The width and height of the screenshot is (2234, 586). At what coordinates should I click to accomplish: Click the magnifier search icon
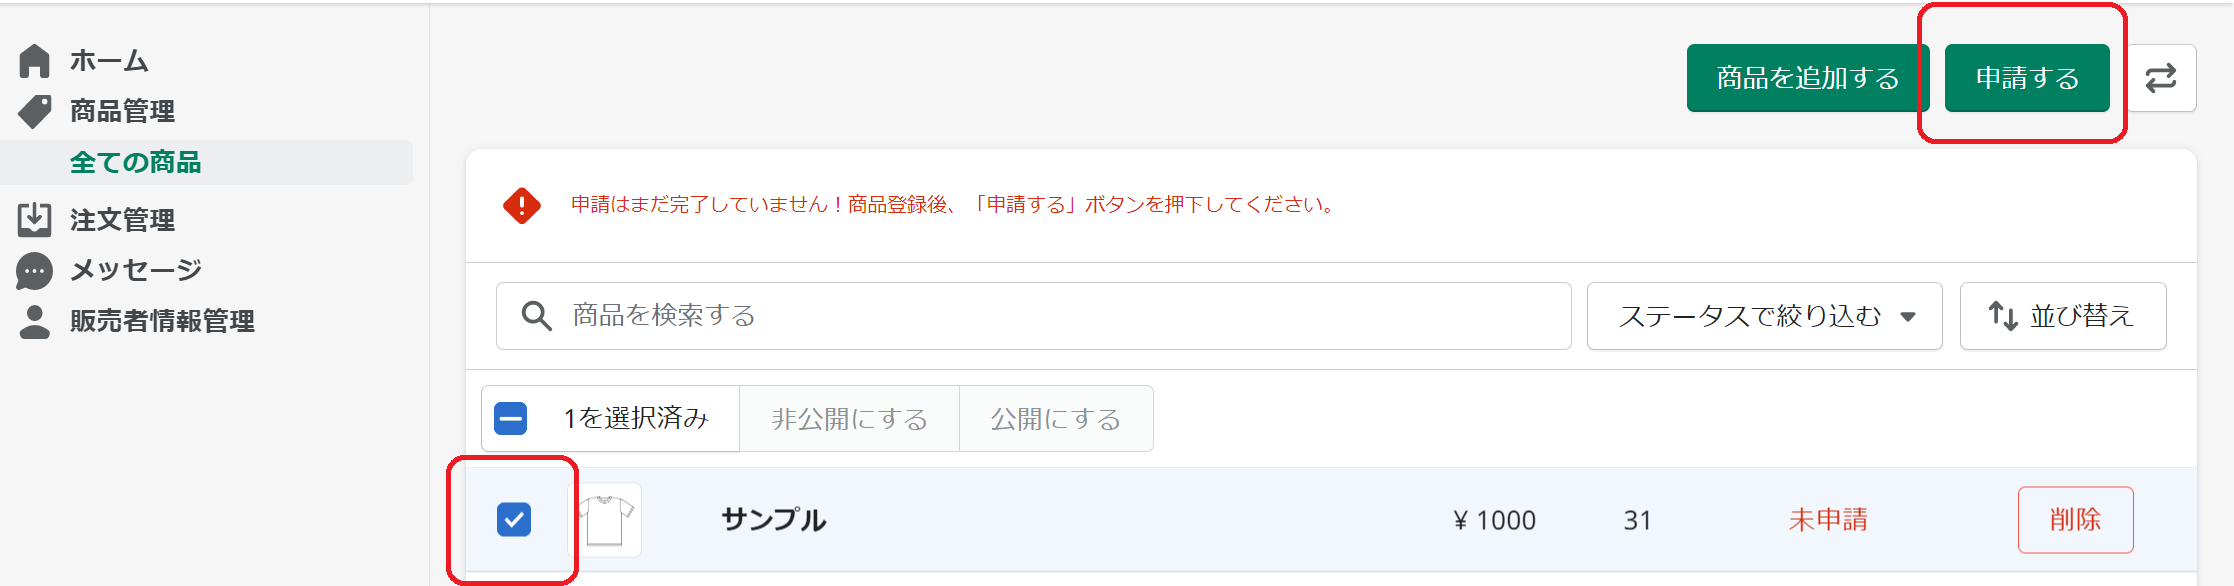537,316
